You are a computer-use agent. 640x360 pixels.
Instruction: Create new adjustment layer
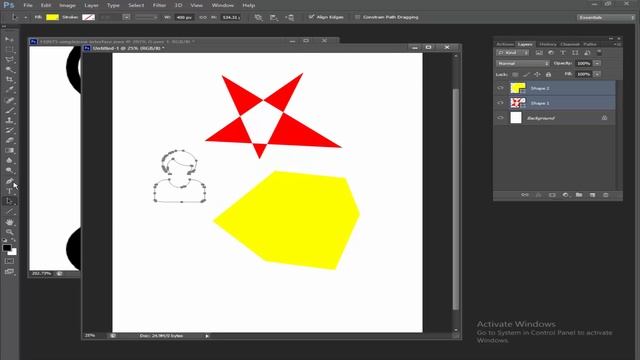566,195
